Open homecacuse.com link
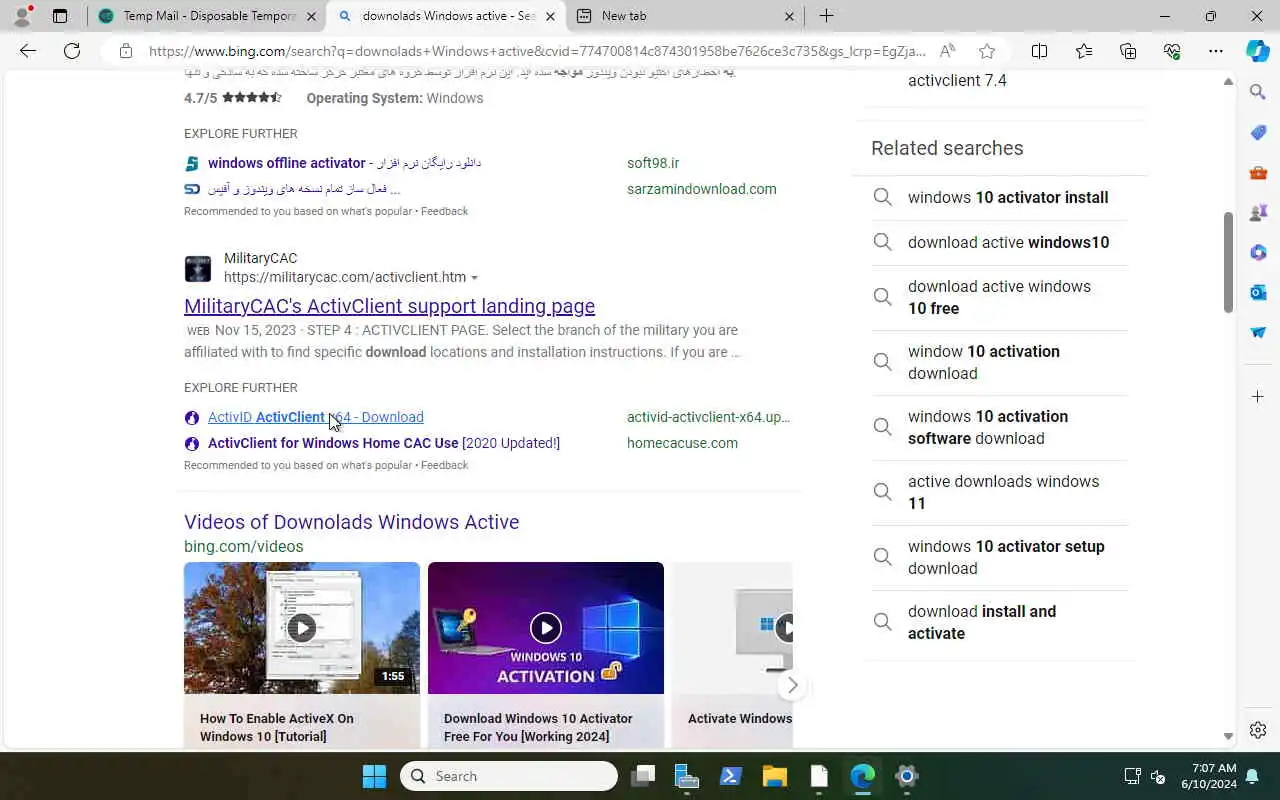Image resolution: width=1280 pixels, height=800 pixels. coord(682,443)
